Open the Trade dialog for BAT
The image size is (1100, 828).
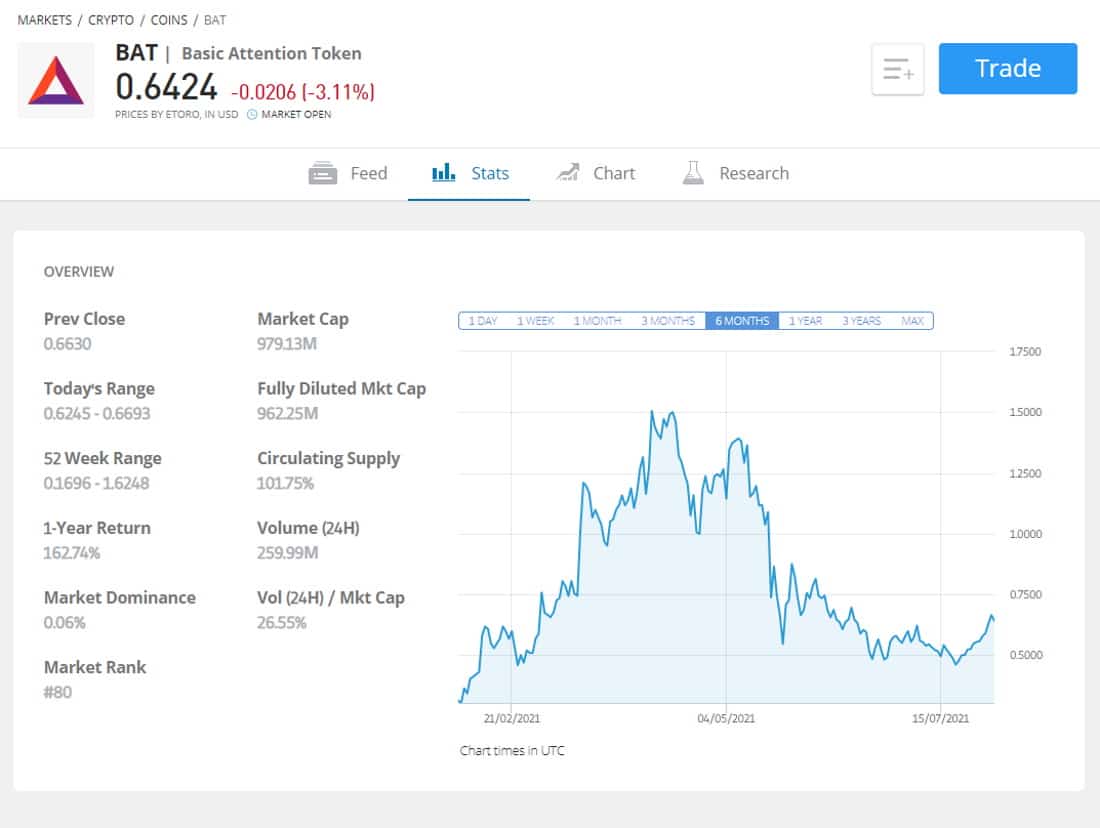[1007, 68]
